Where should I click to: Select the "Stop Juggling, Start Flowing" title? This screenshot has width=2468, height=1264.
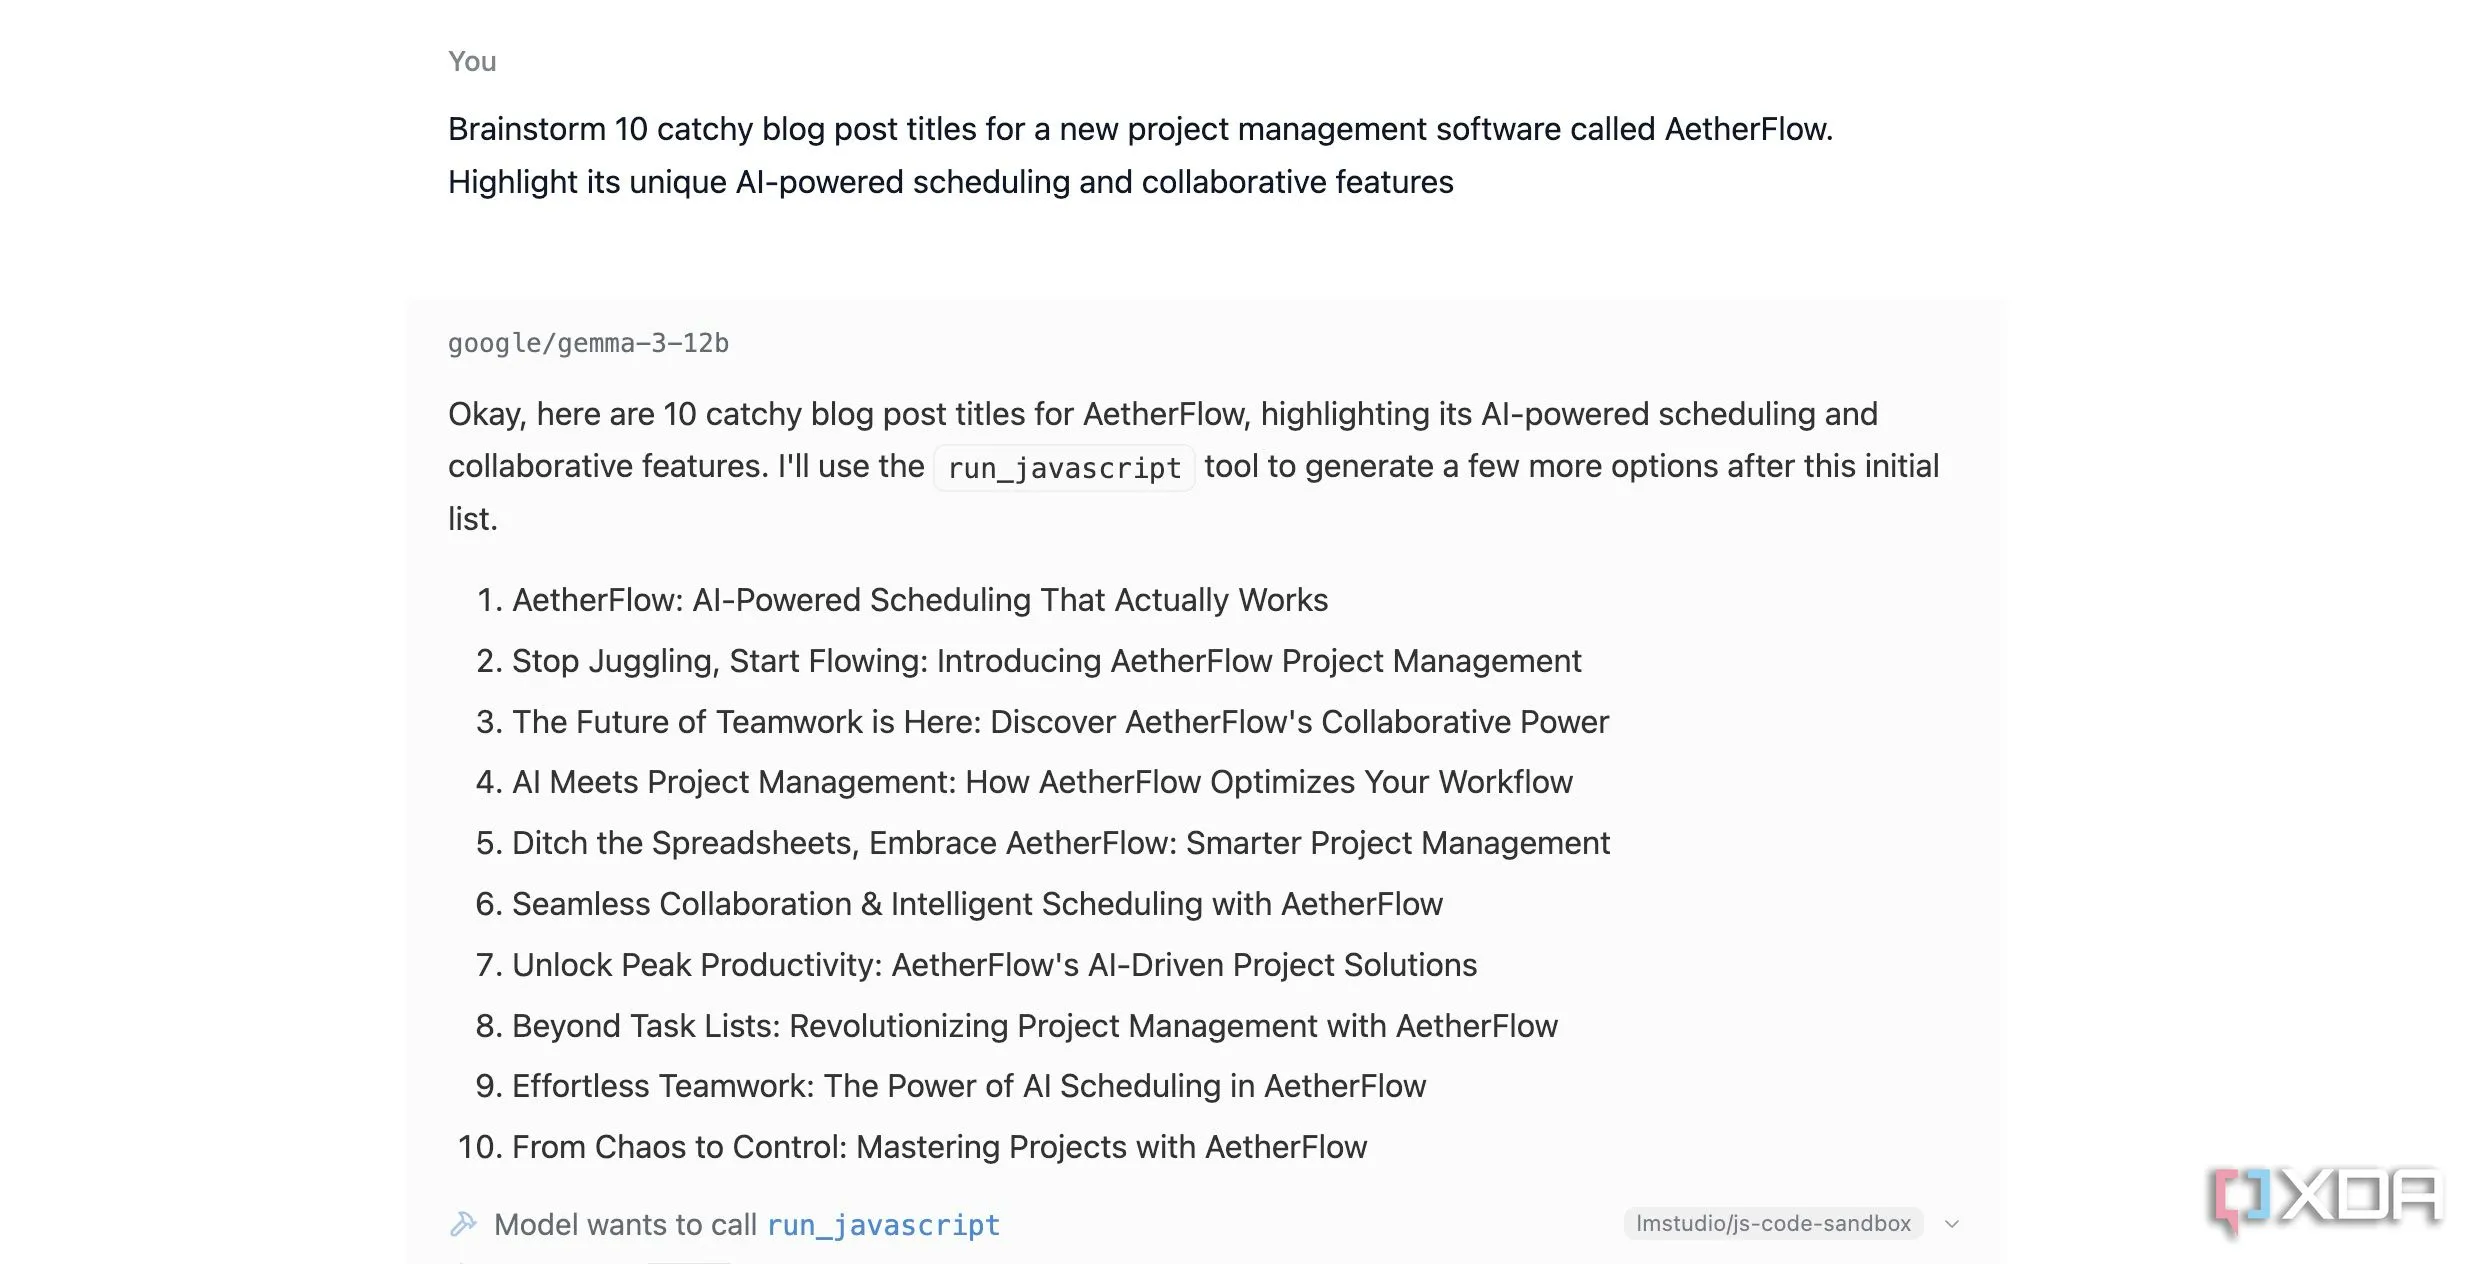tap(1046, 661)
